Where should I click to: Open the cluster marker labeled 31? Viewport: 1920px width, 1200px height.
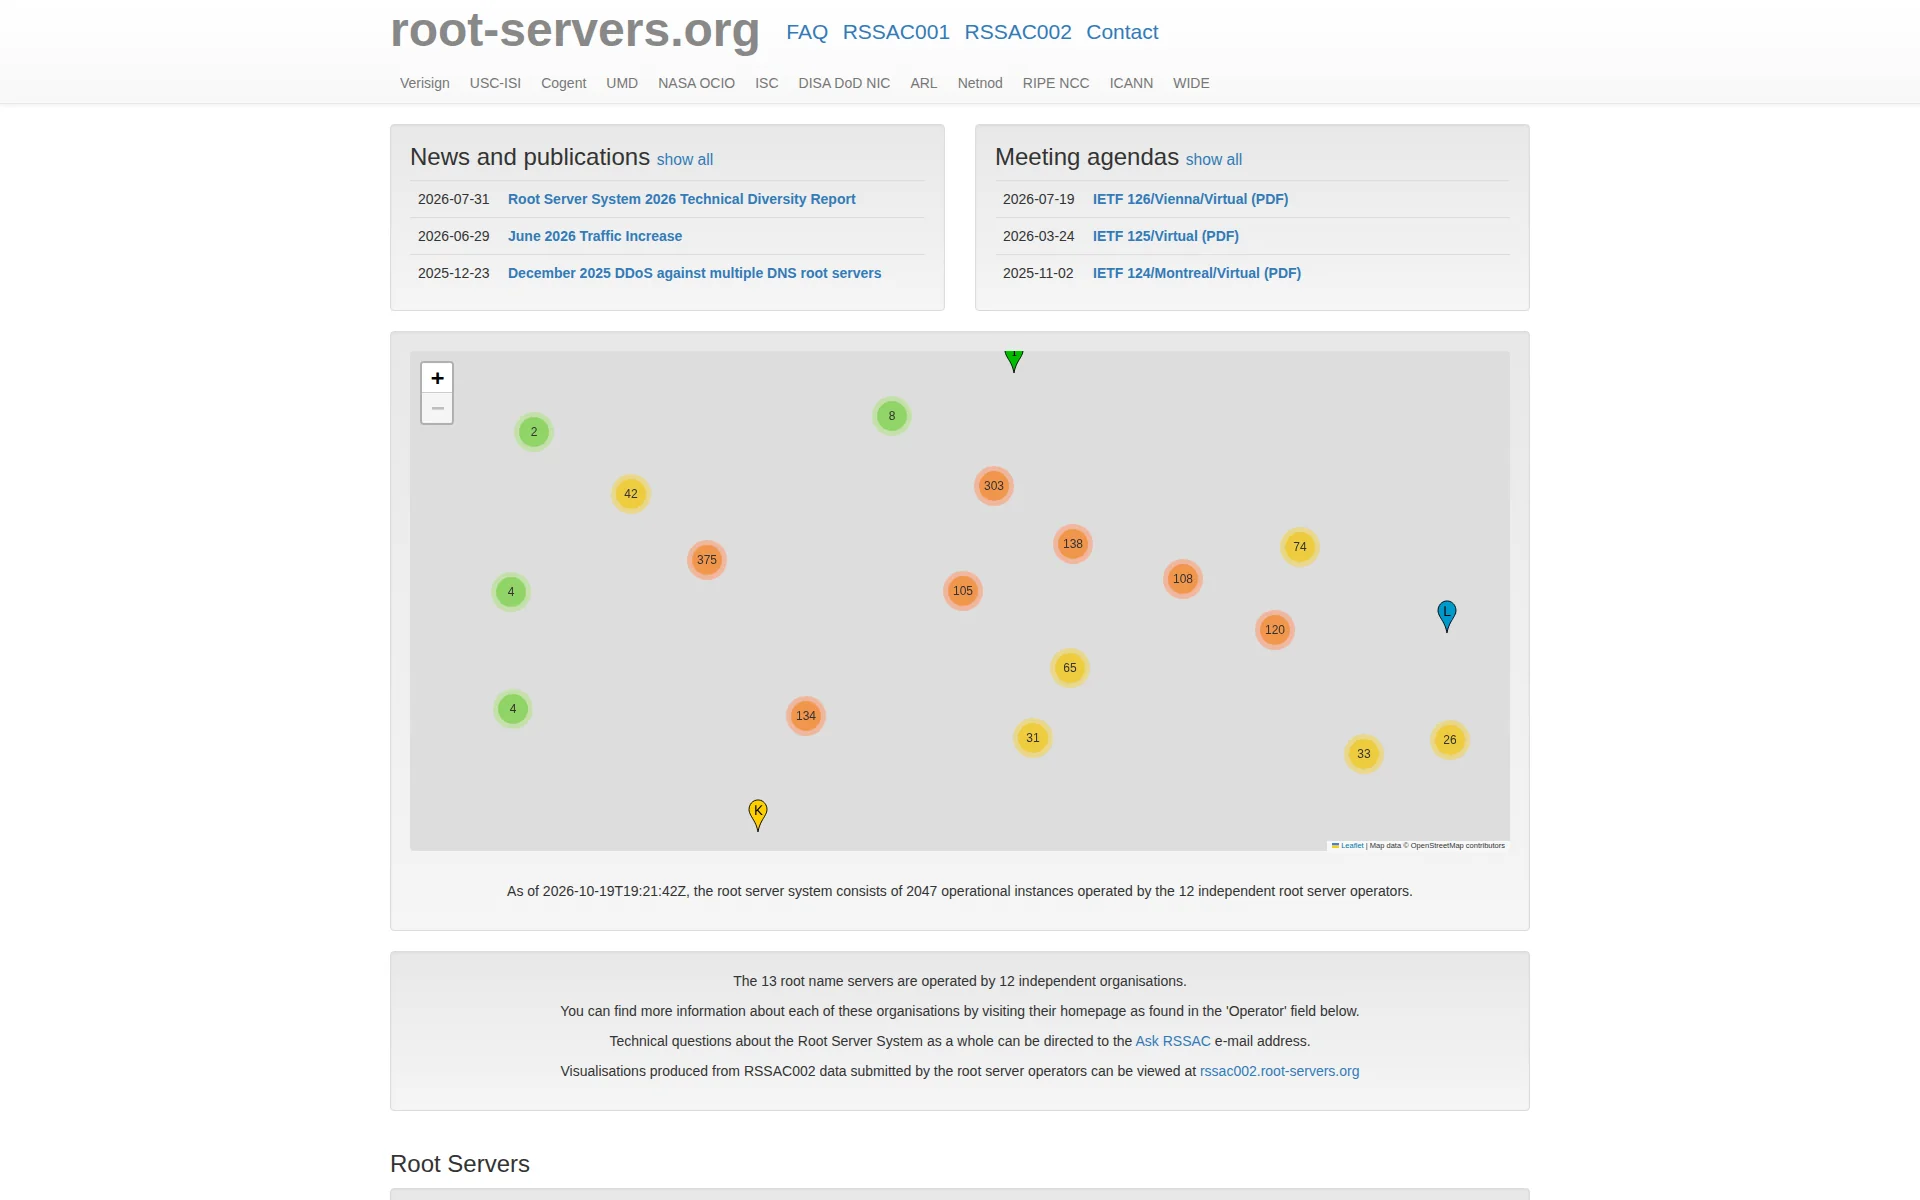point(1033,738)
